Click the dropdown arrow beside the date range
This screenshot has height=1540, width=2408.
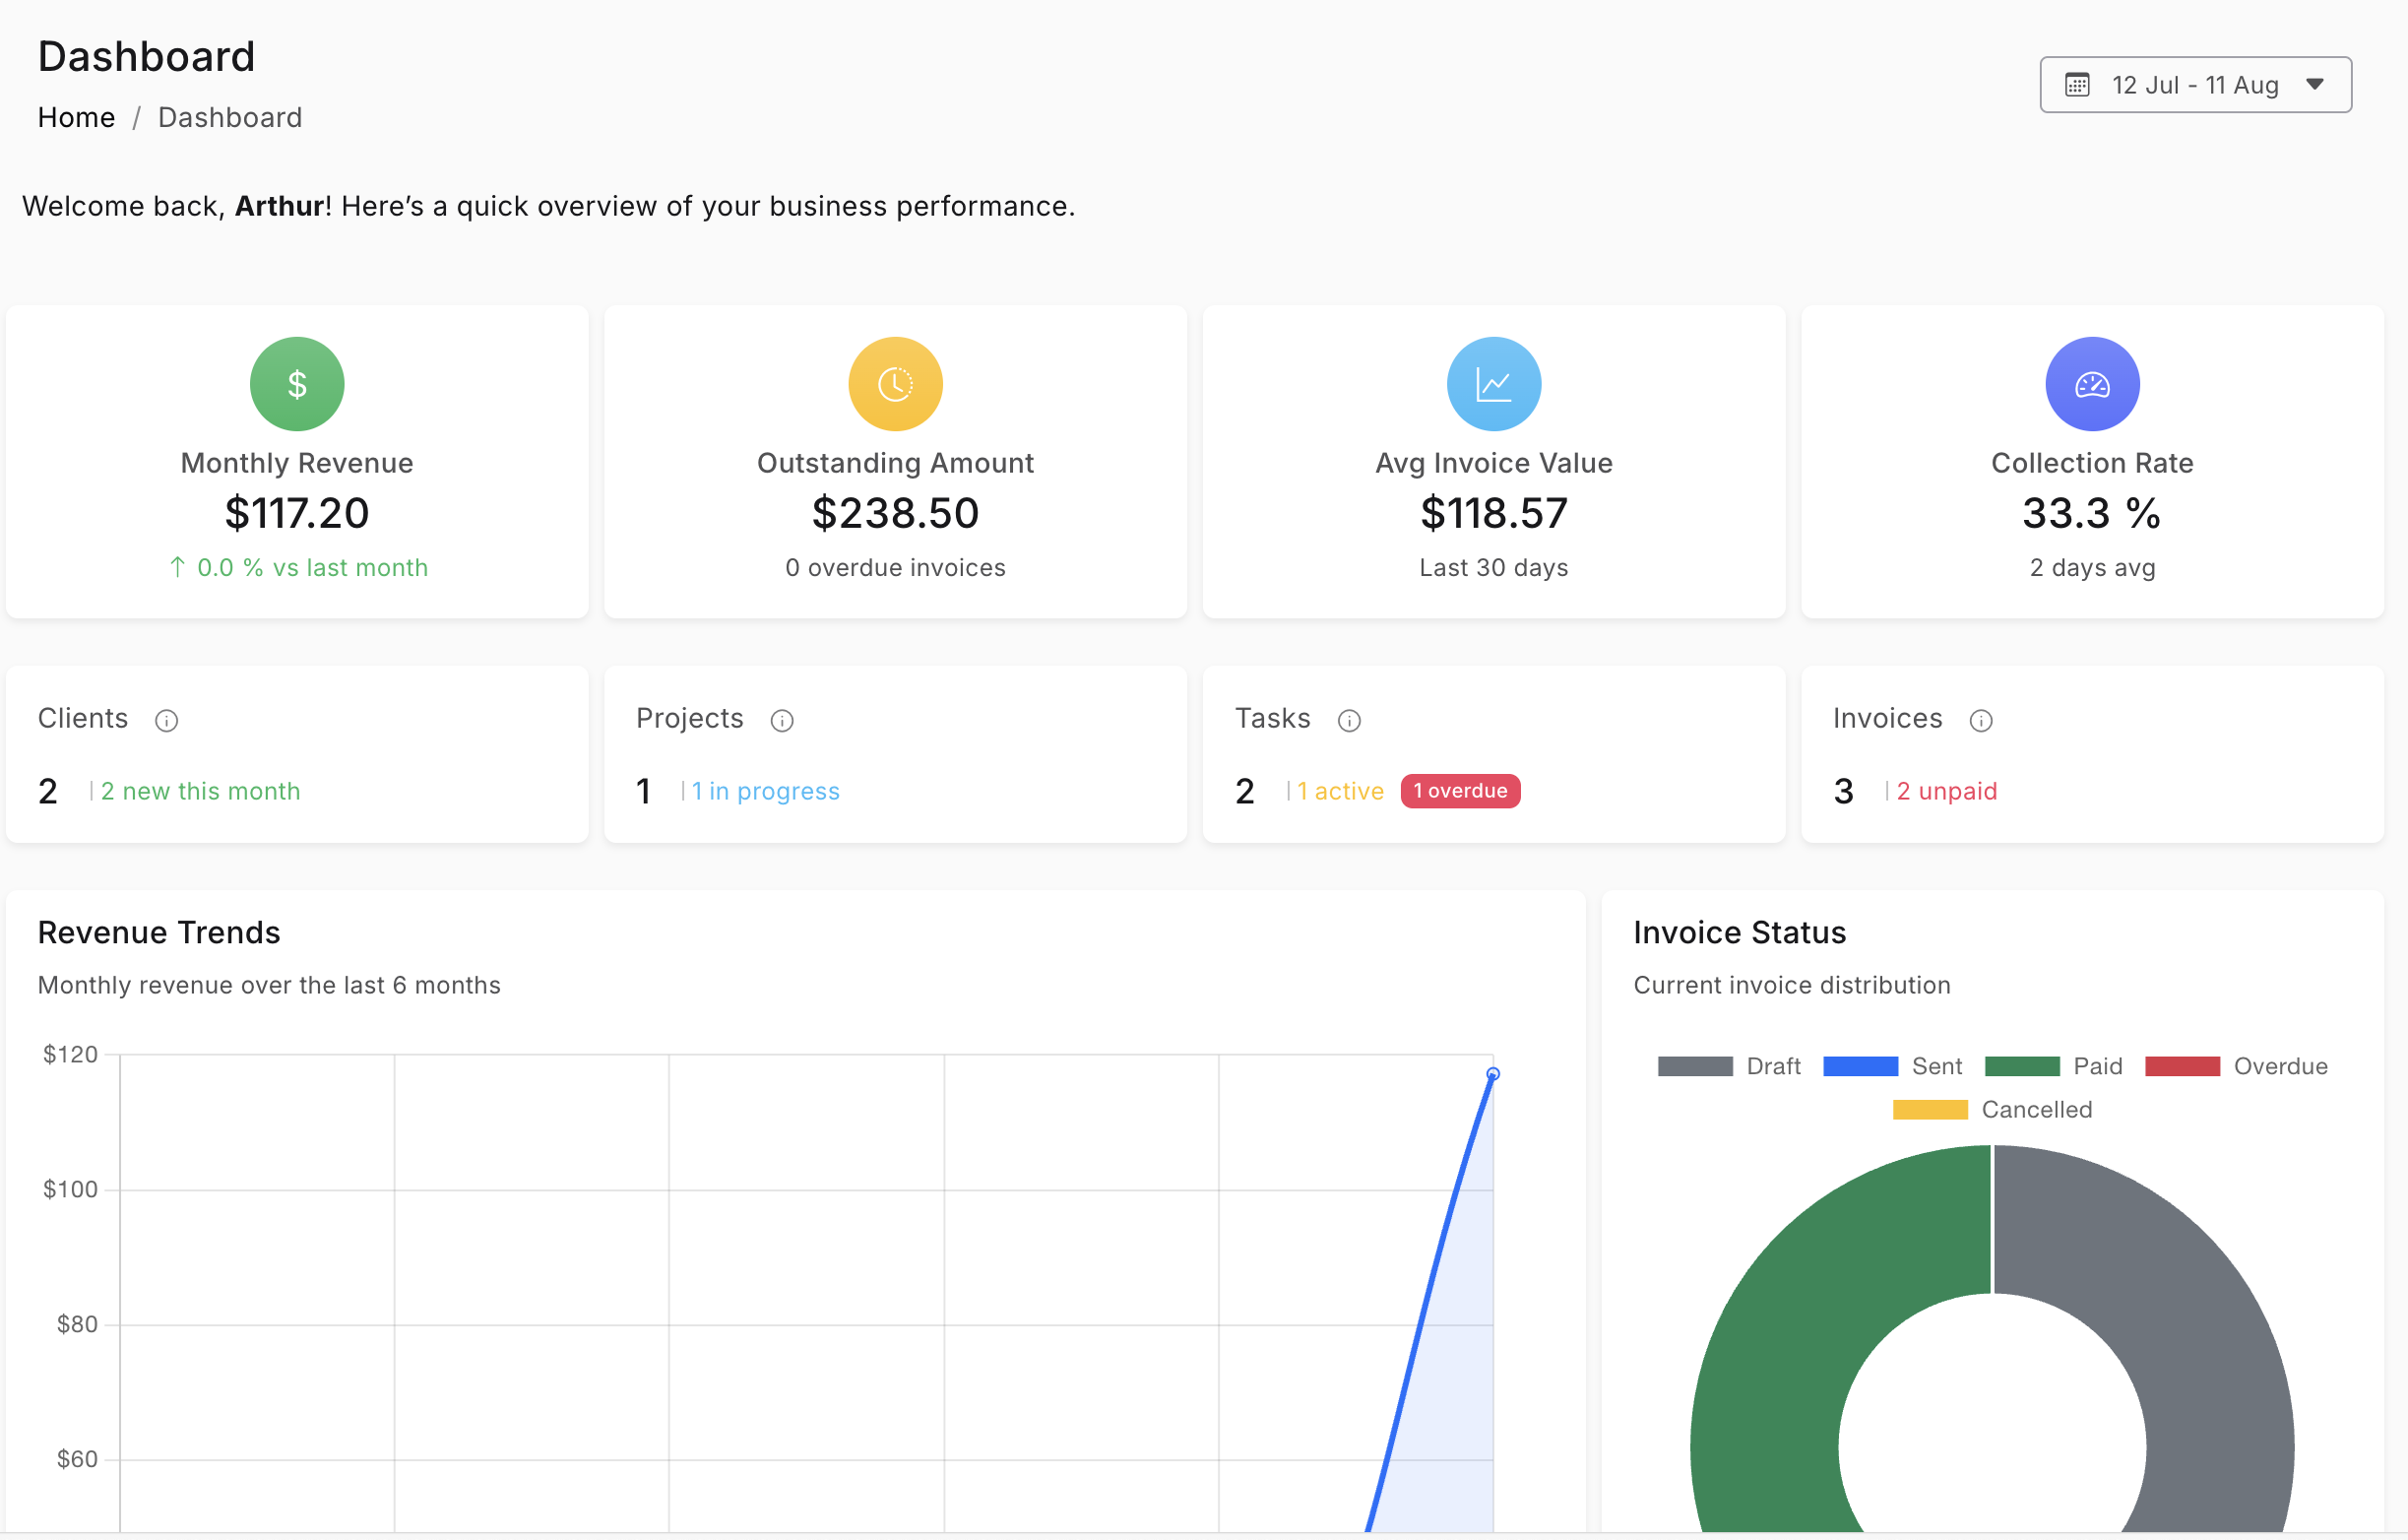[x=2315, y=84]
